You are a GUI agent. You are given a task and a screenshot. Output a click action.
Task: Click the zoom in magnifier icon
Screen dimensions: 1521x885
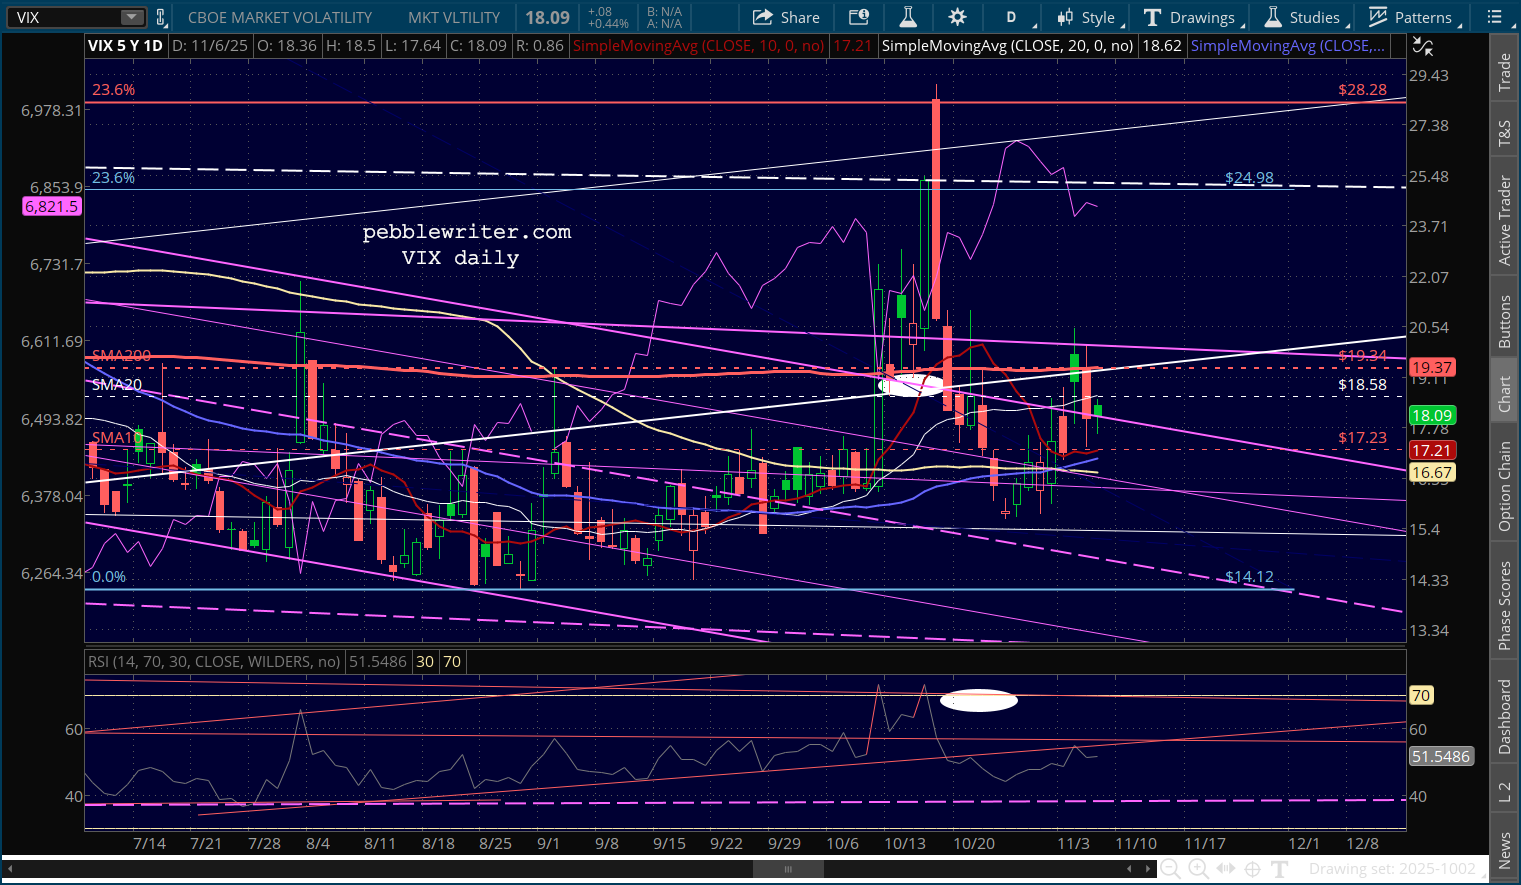click(1198, 869)
